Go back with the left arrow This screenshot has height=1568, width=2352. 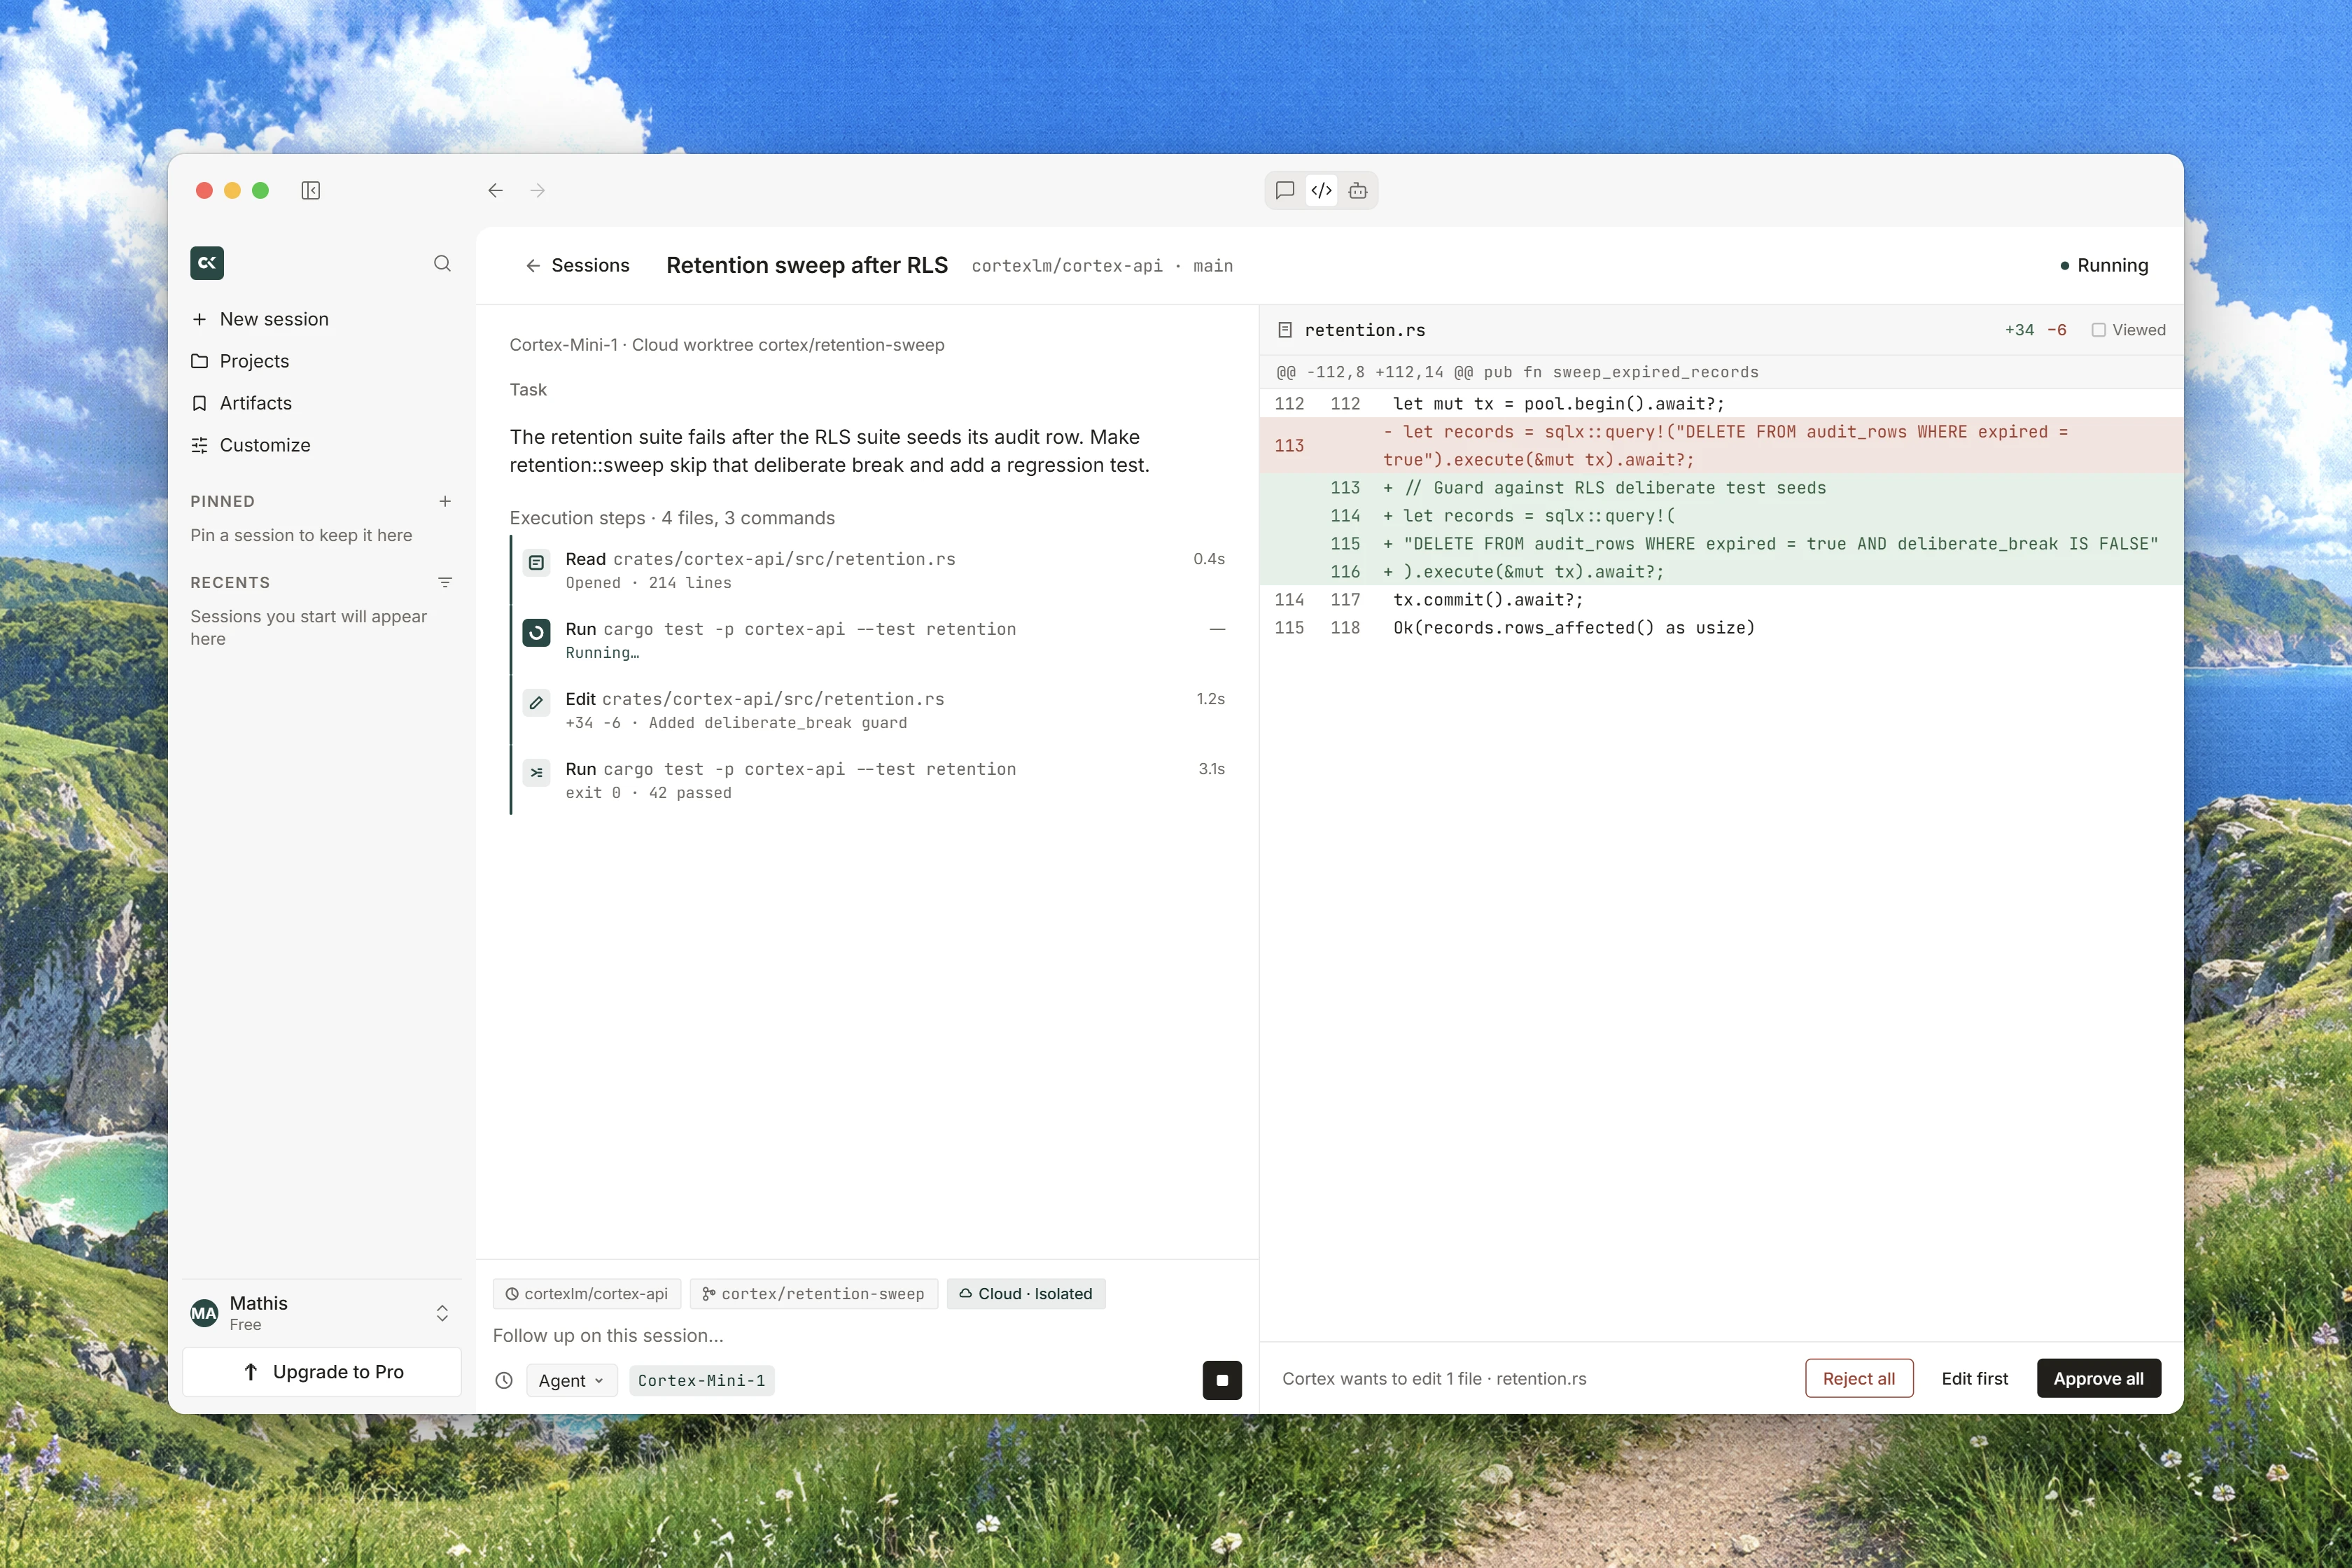pyautogui.click(x=495, y=190)
